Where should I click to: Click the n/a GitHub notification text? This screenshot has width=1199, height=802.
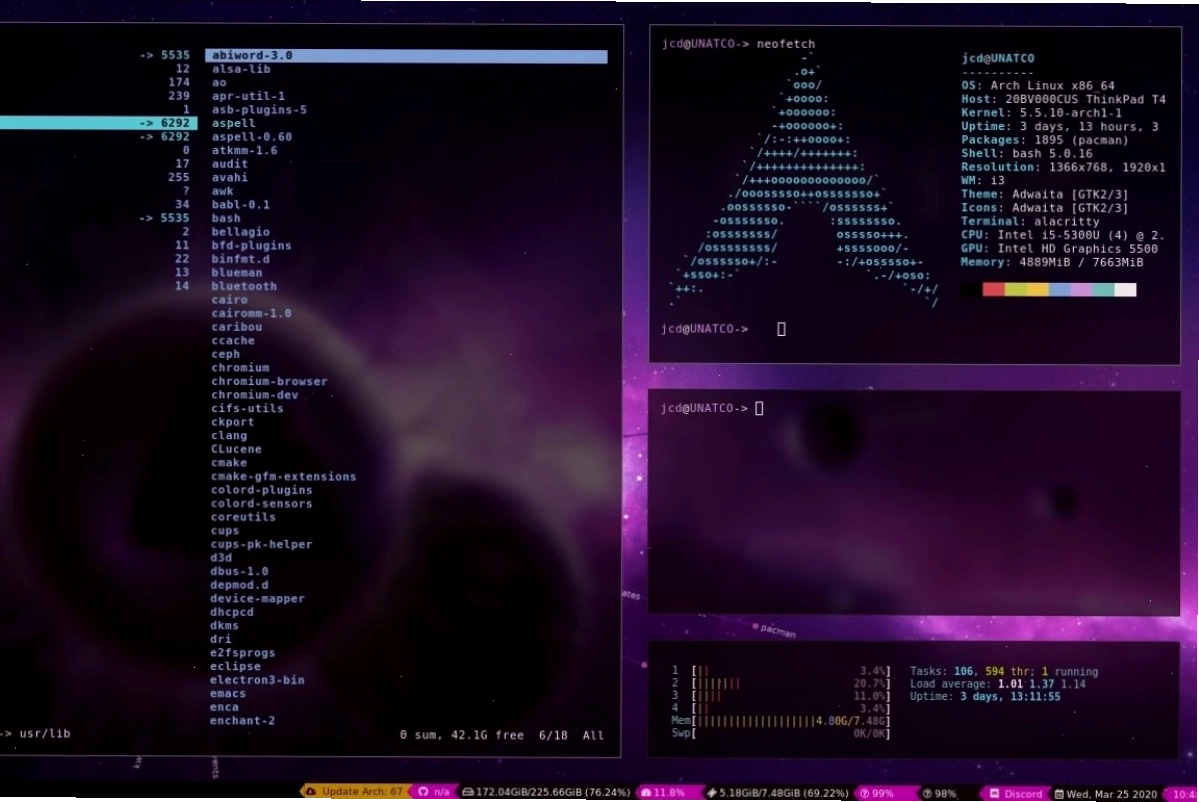(441, 792)
